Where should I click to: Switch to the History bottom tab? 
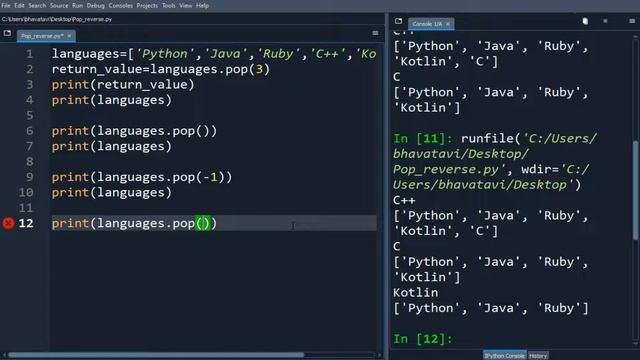coord(538,356)
